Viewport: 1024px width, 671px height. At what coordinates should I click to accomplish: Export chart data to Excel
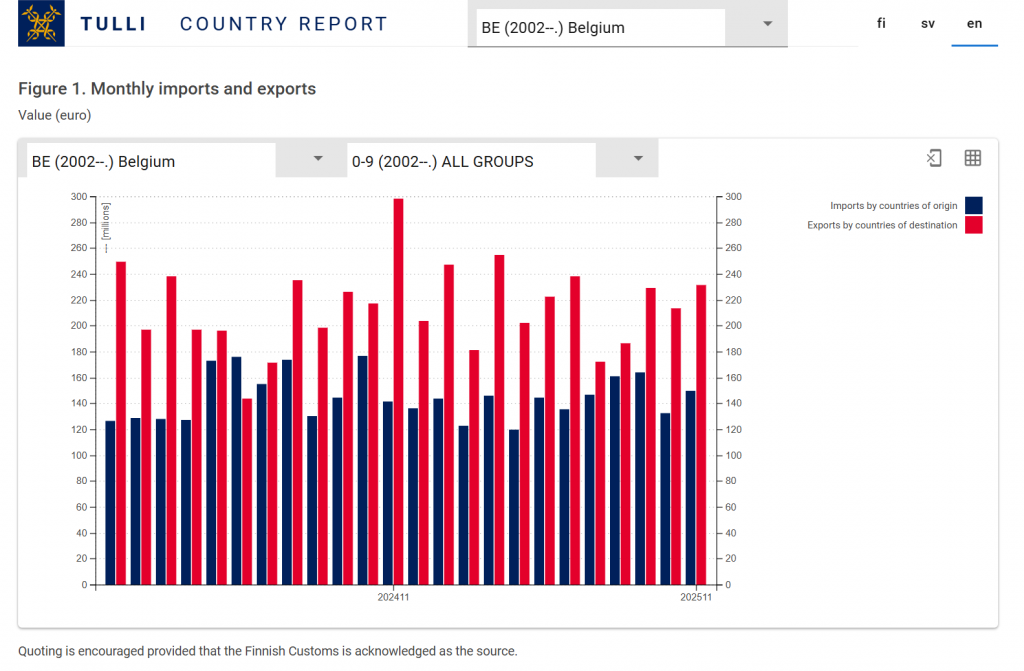934,158
